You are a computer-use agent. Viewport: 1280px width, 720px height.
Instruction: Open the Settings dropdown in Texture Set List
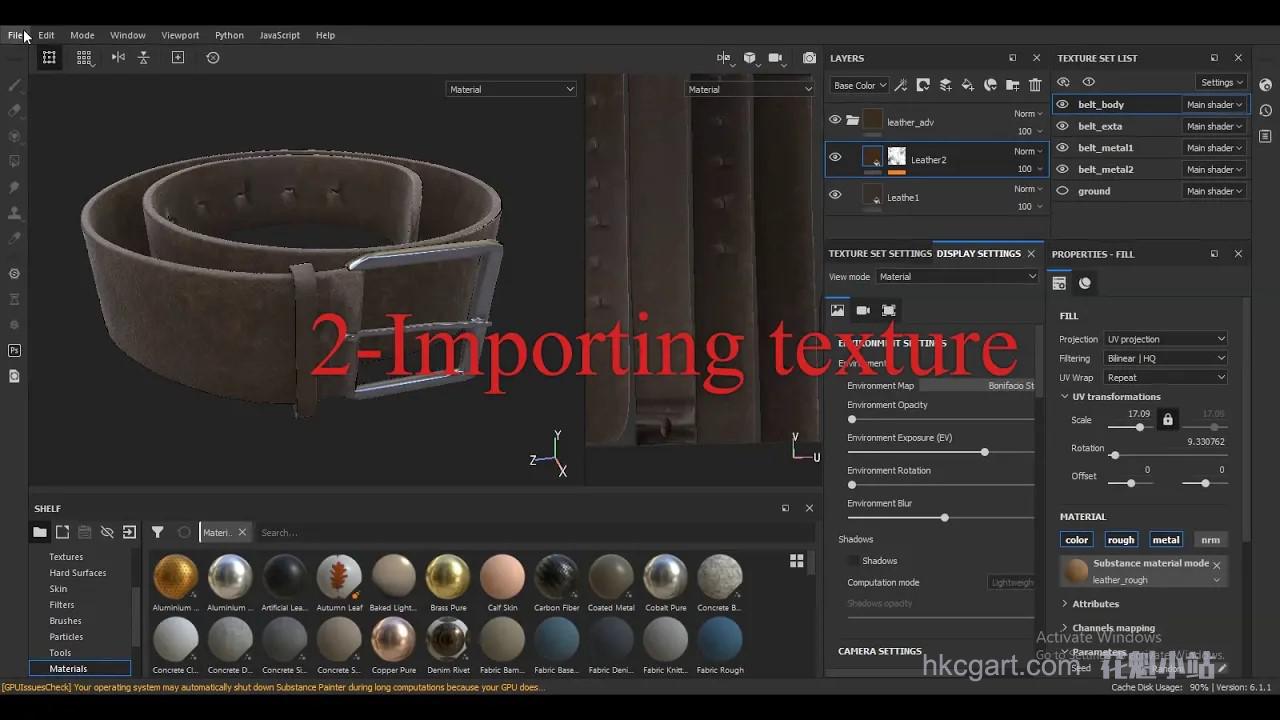1221,82
